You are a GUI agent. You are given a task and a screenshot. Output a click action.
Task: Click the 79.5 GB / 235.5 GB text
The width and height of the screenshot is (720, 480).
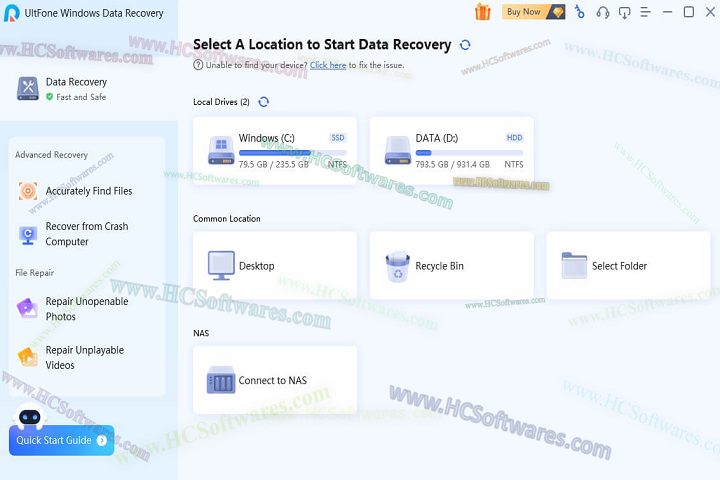(274, 164)
